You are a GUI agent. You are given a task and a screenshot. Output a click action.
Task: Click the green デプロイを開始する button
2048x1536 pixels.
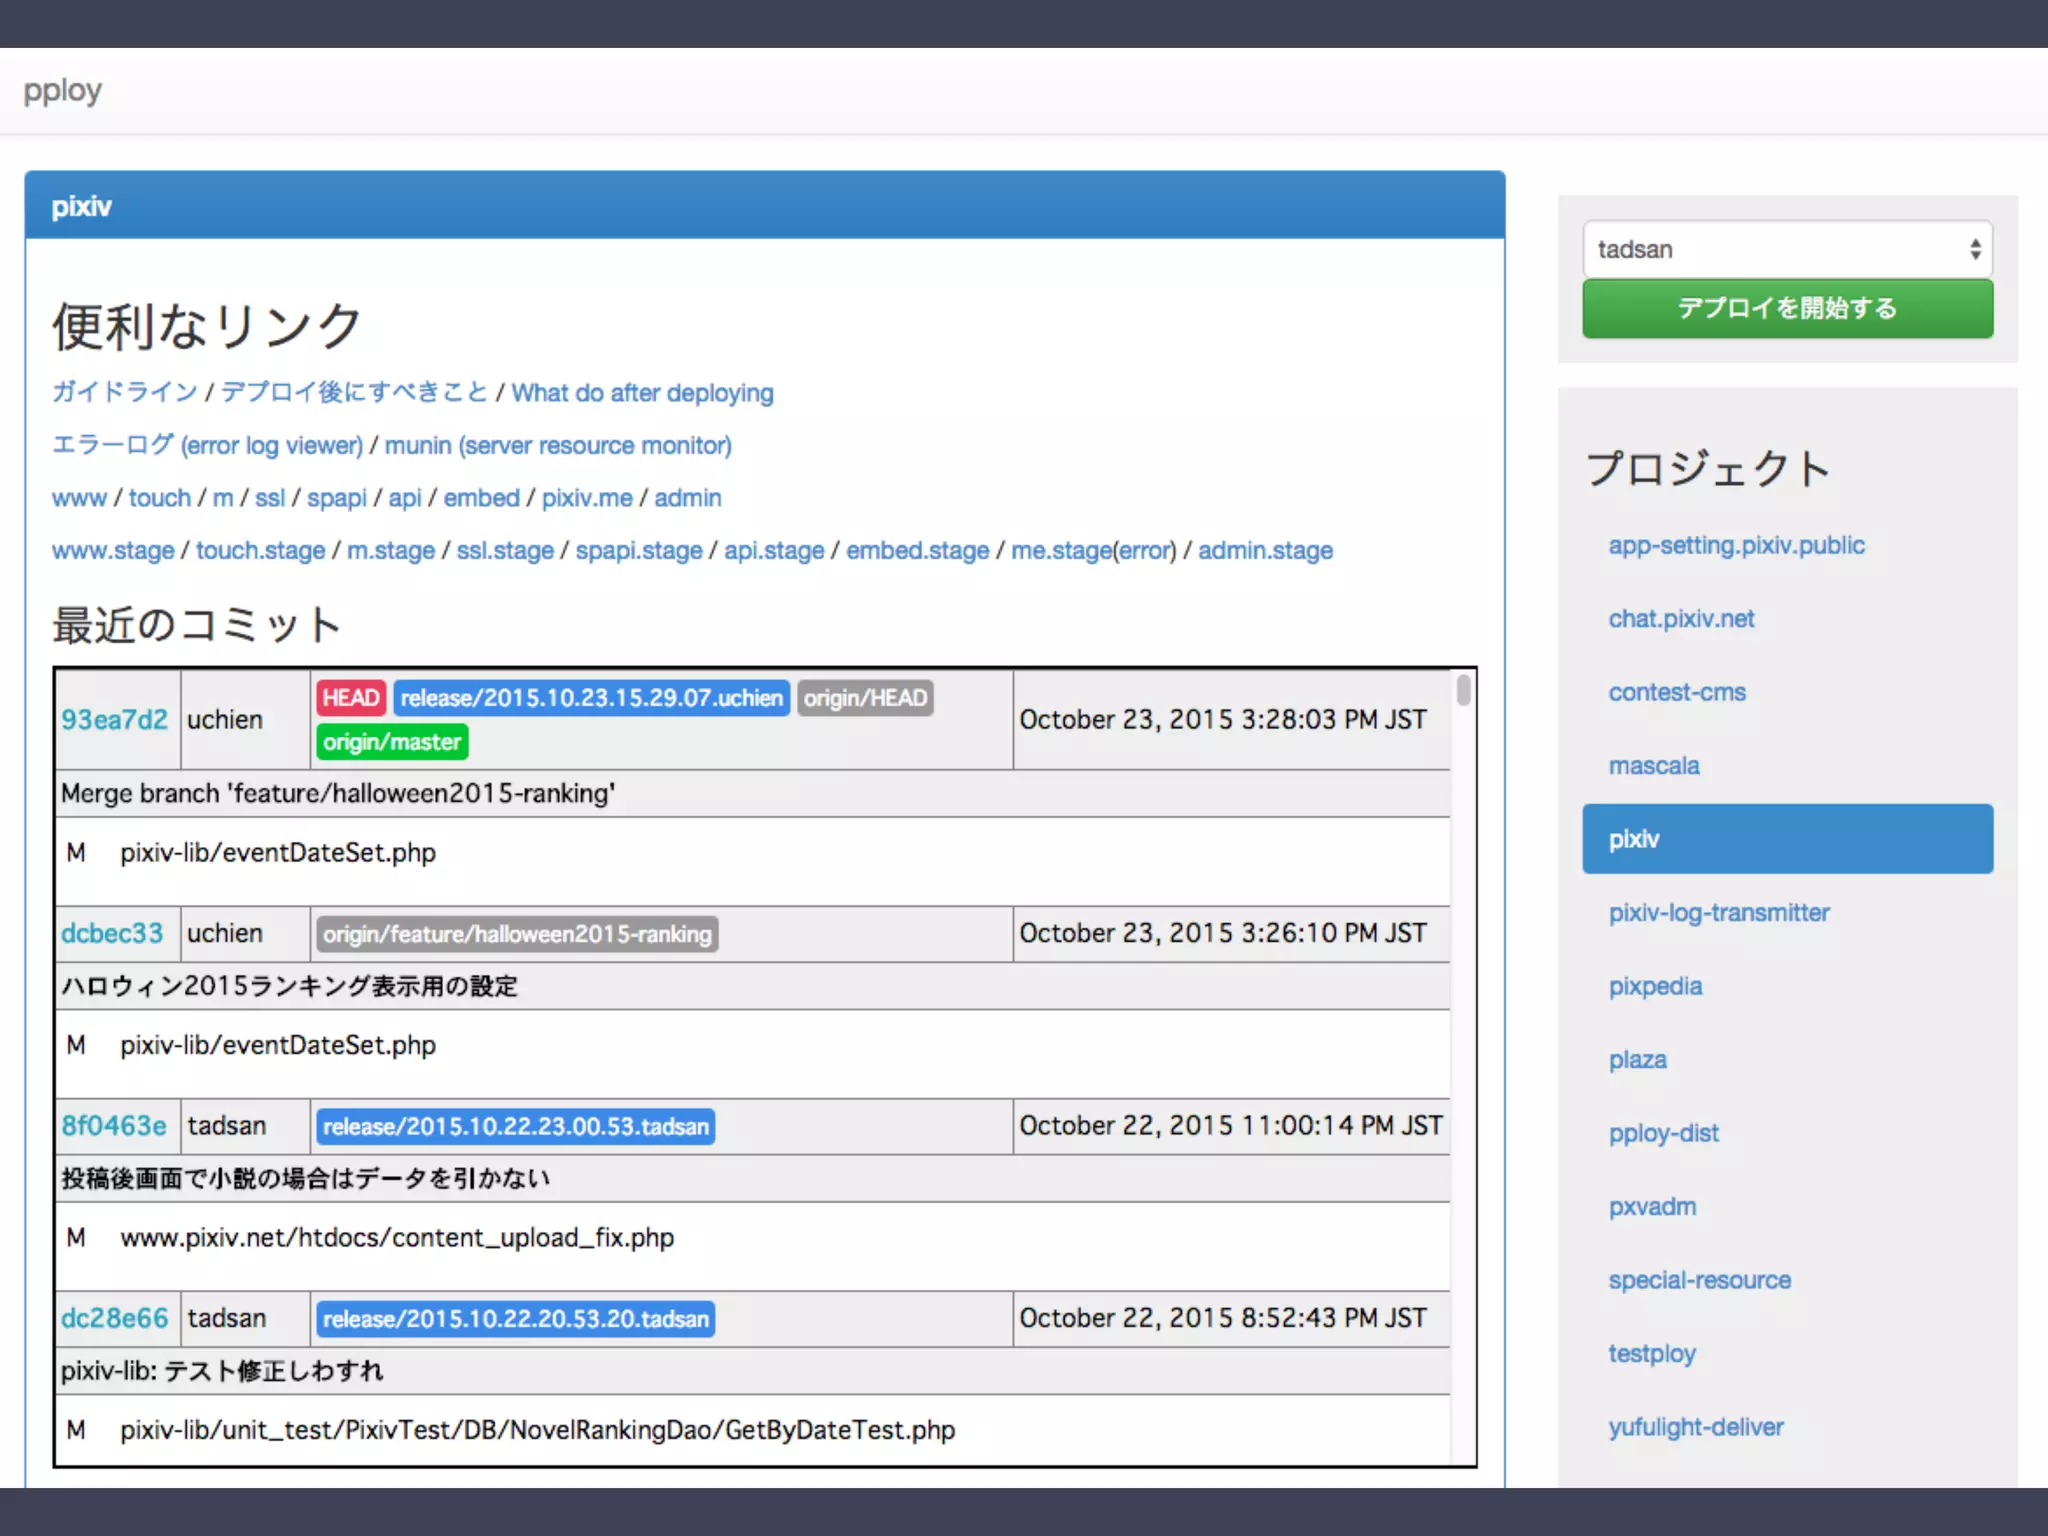pyautogui.click(x=1786, y=308)
